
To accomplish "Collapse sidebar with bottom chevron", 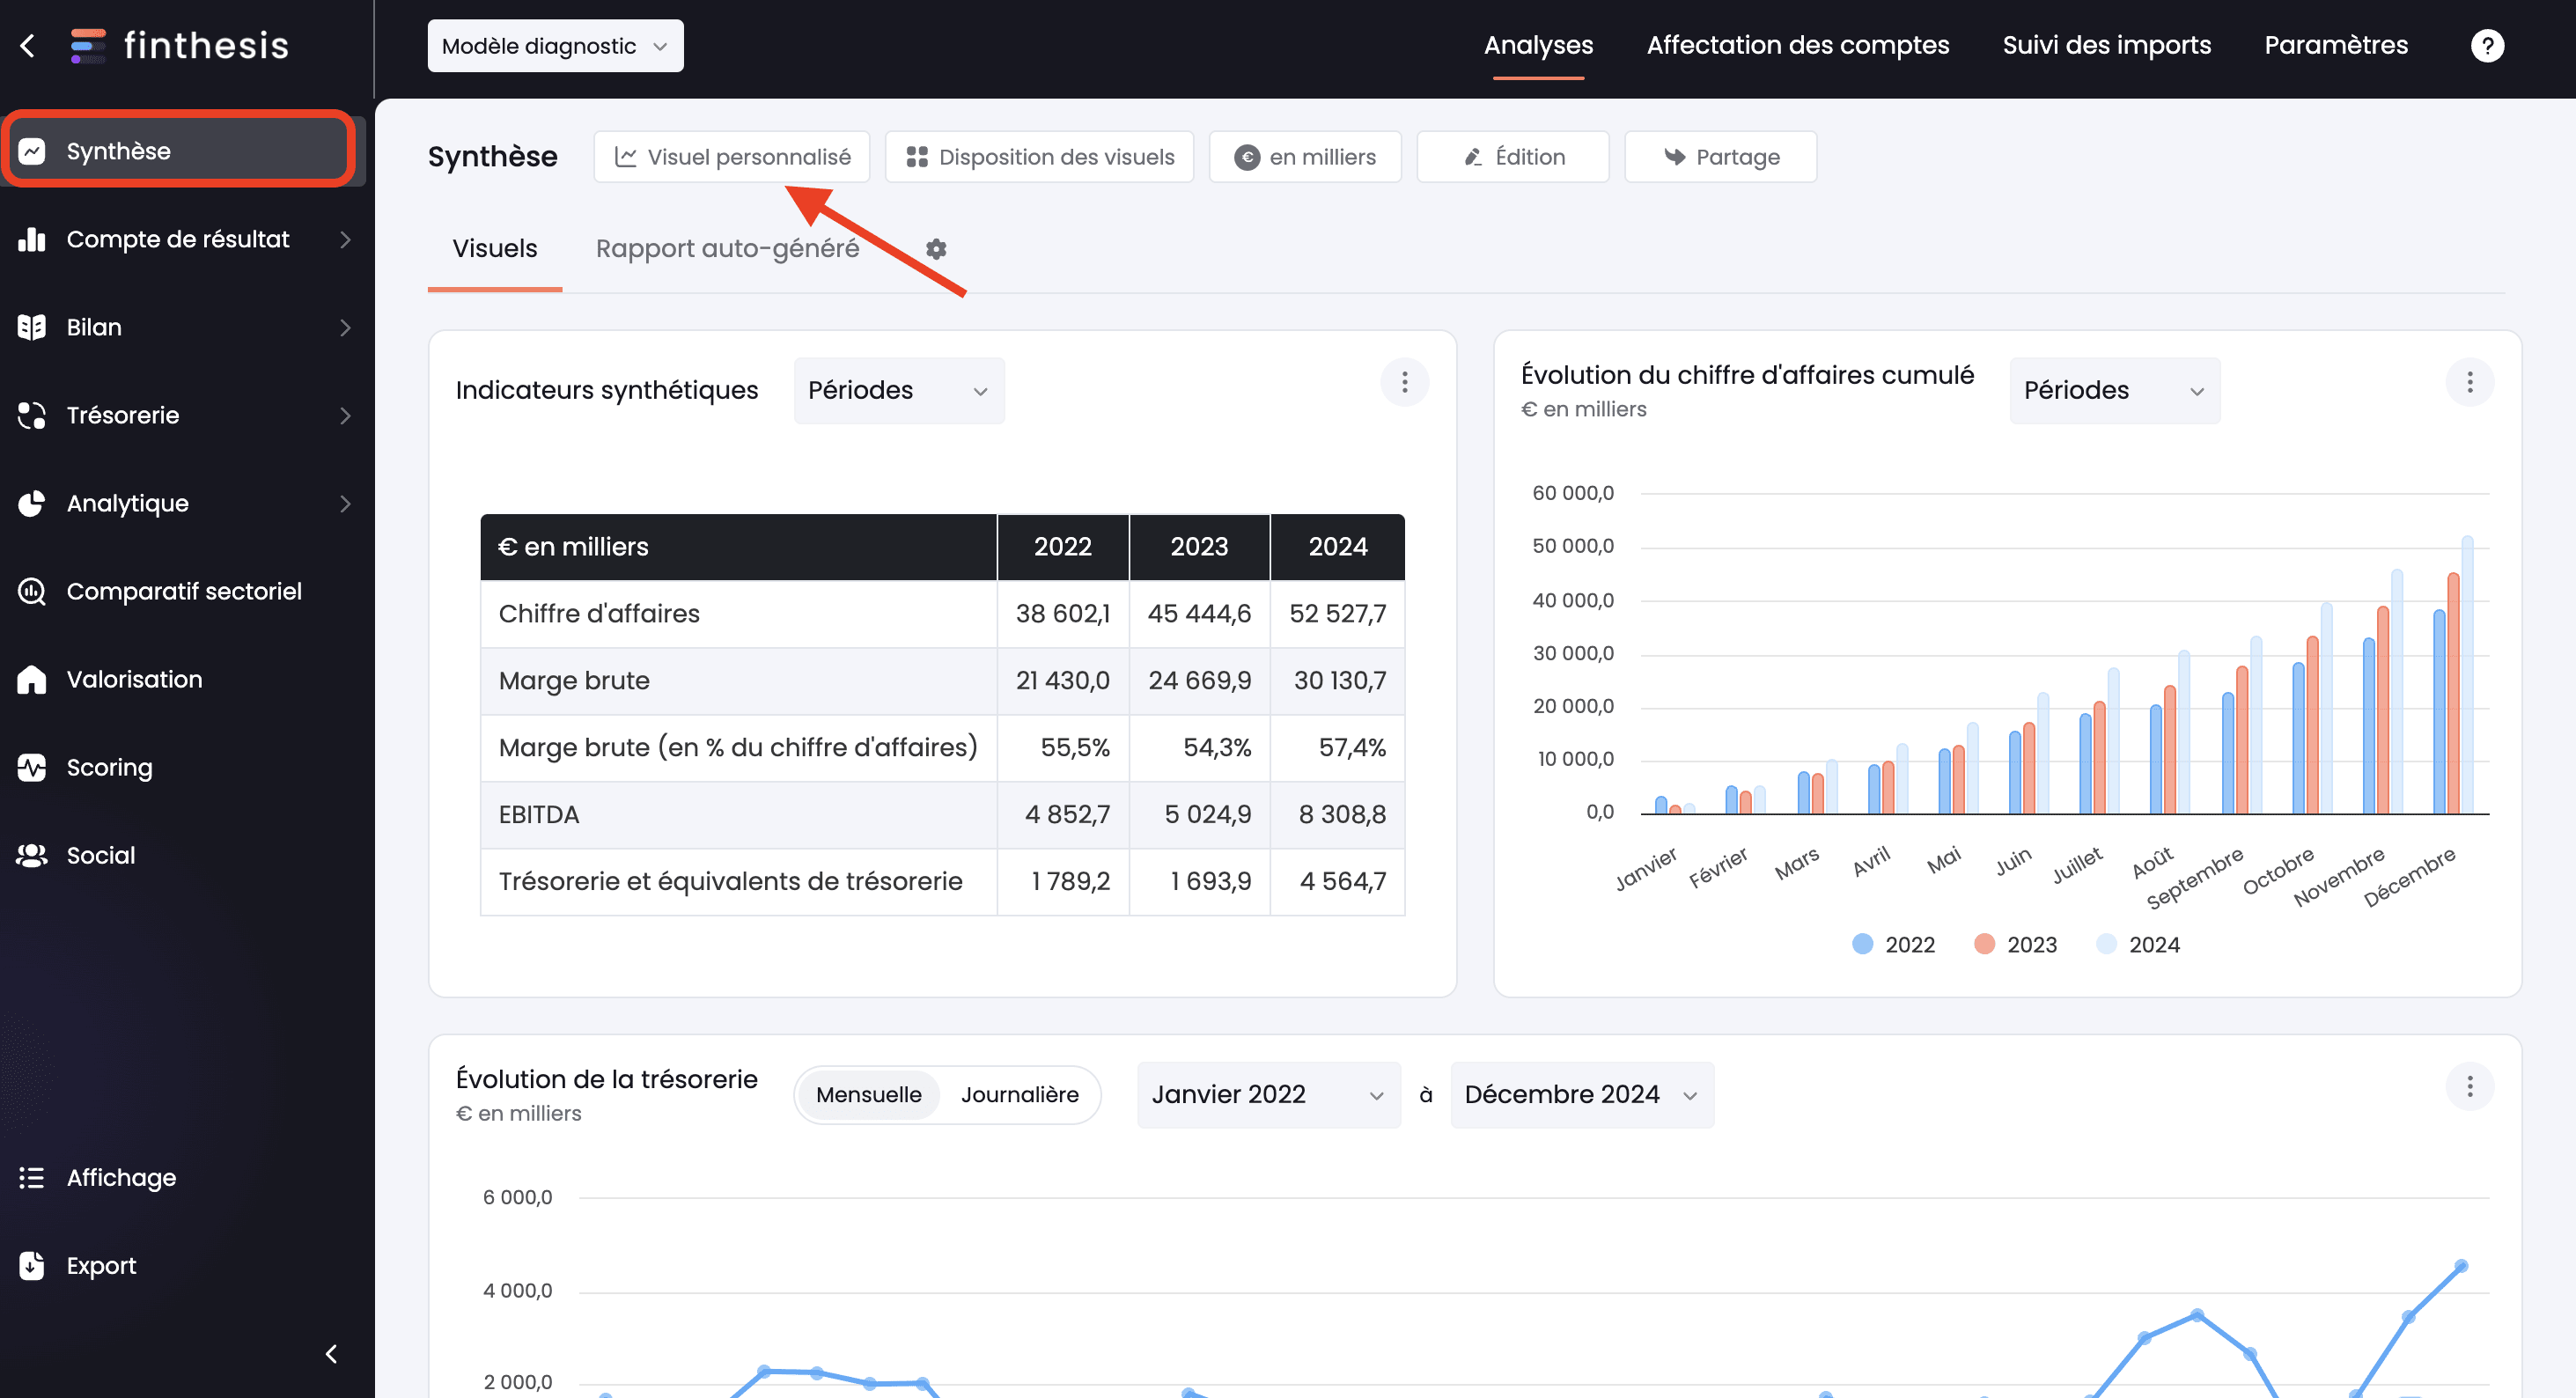I will pos(331,1354).
